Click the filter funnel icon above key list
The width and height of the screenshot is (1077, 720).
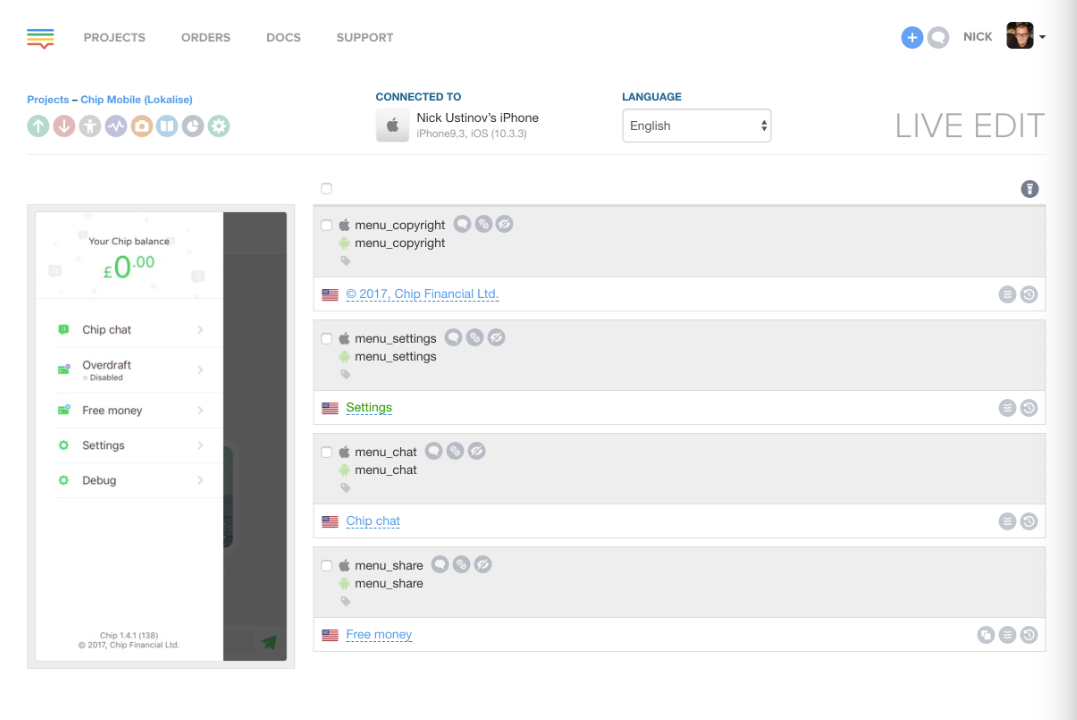1030,189
